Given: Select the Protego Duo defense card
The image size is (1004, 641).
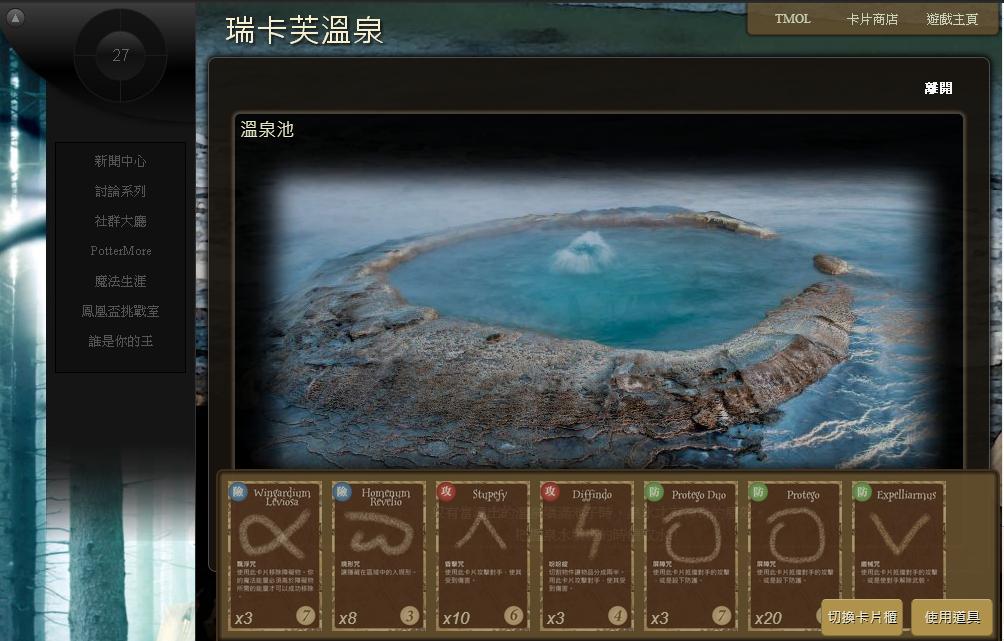Looking at the screenshot, I should [x=691, y=556].
